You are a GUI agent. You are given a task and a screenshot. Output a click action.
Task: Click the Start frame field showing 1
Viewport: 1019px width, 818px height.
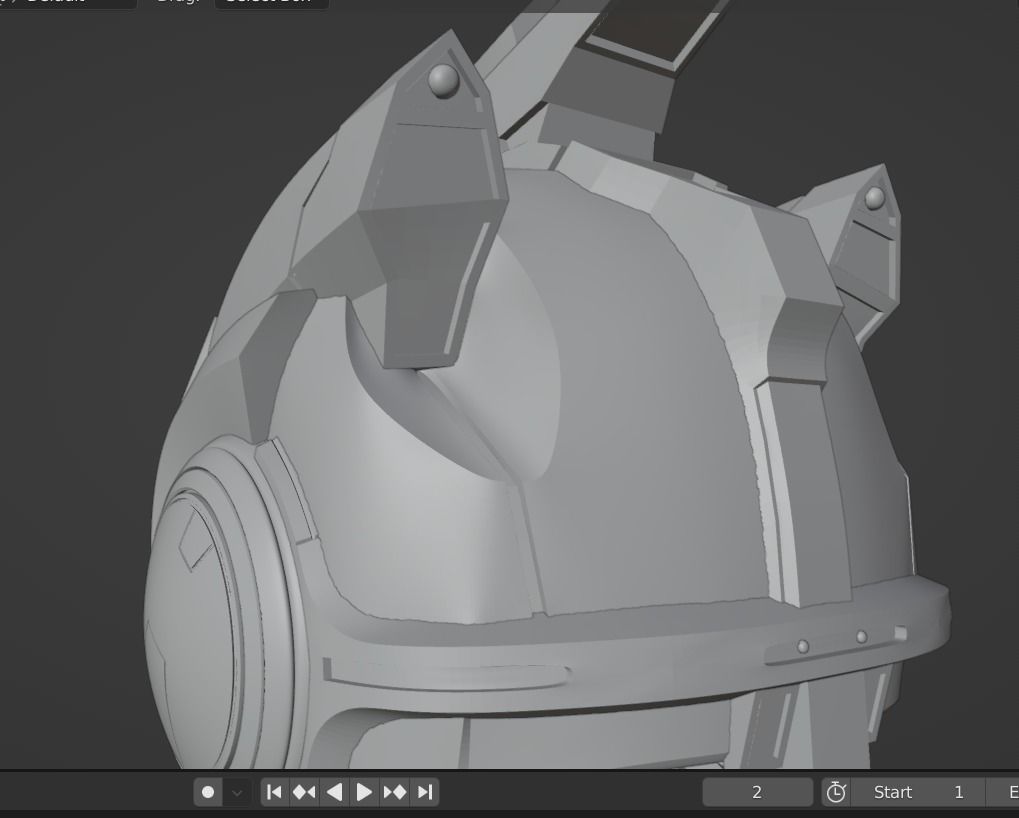click(917, 792)
